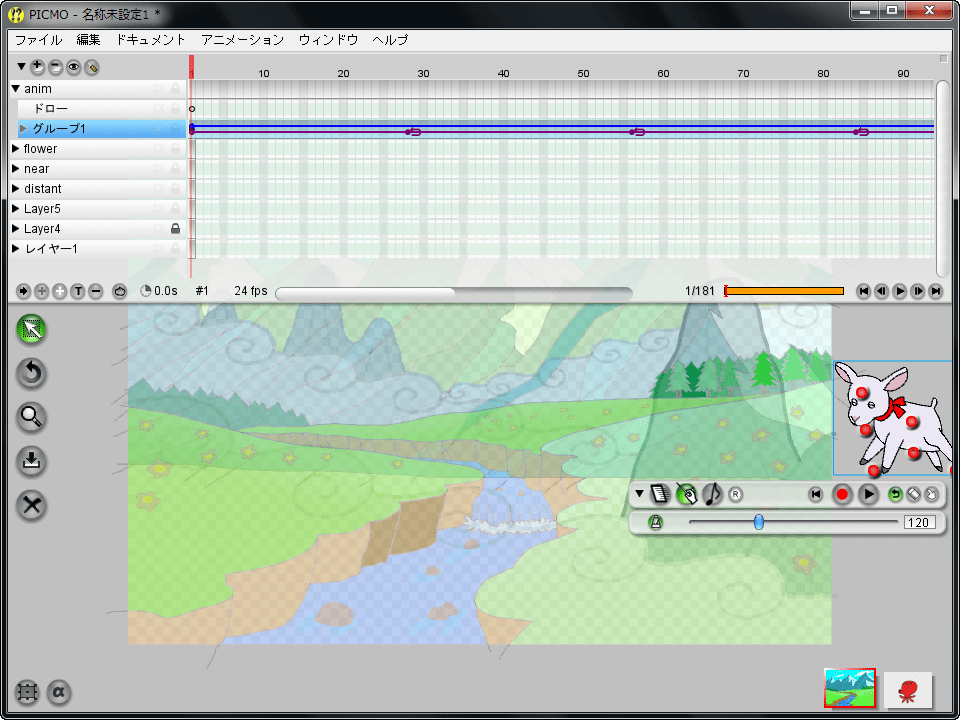Select the arrow selection tool
The height and width of the screenshot is (720, 960).
click(x=32, y=329)
